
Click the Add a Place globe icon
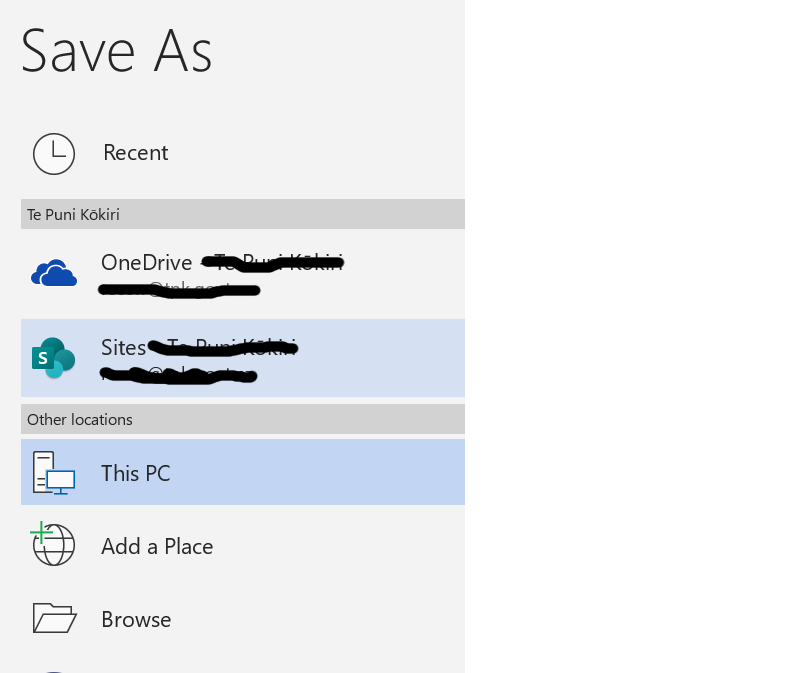(53, 544)
